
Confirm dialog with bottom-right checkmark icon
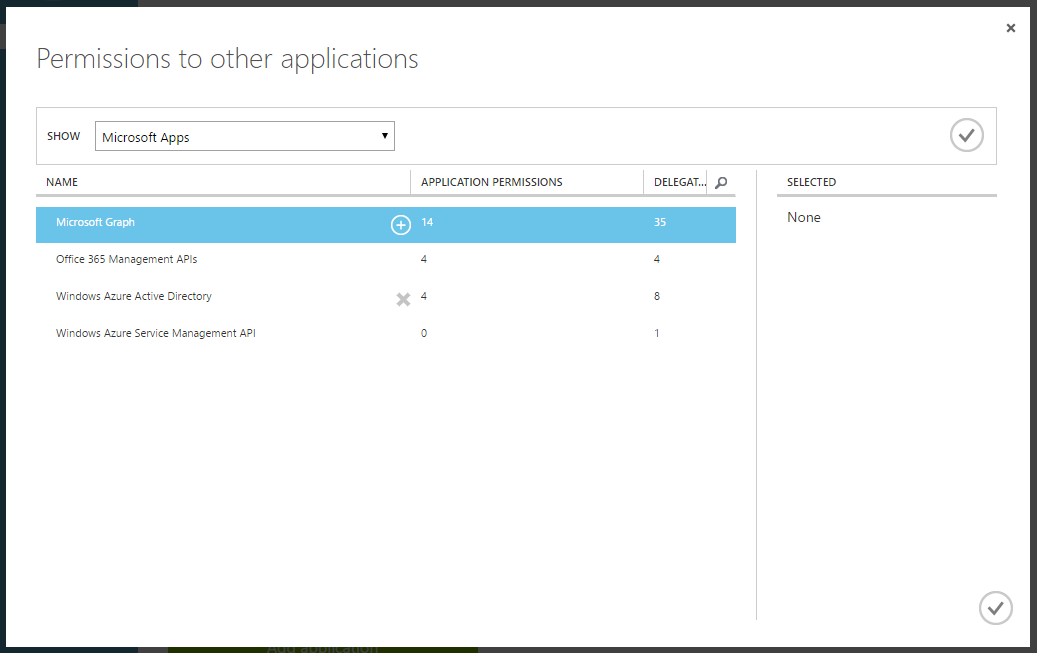pyautogui.click(x=995, y=607)
